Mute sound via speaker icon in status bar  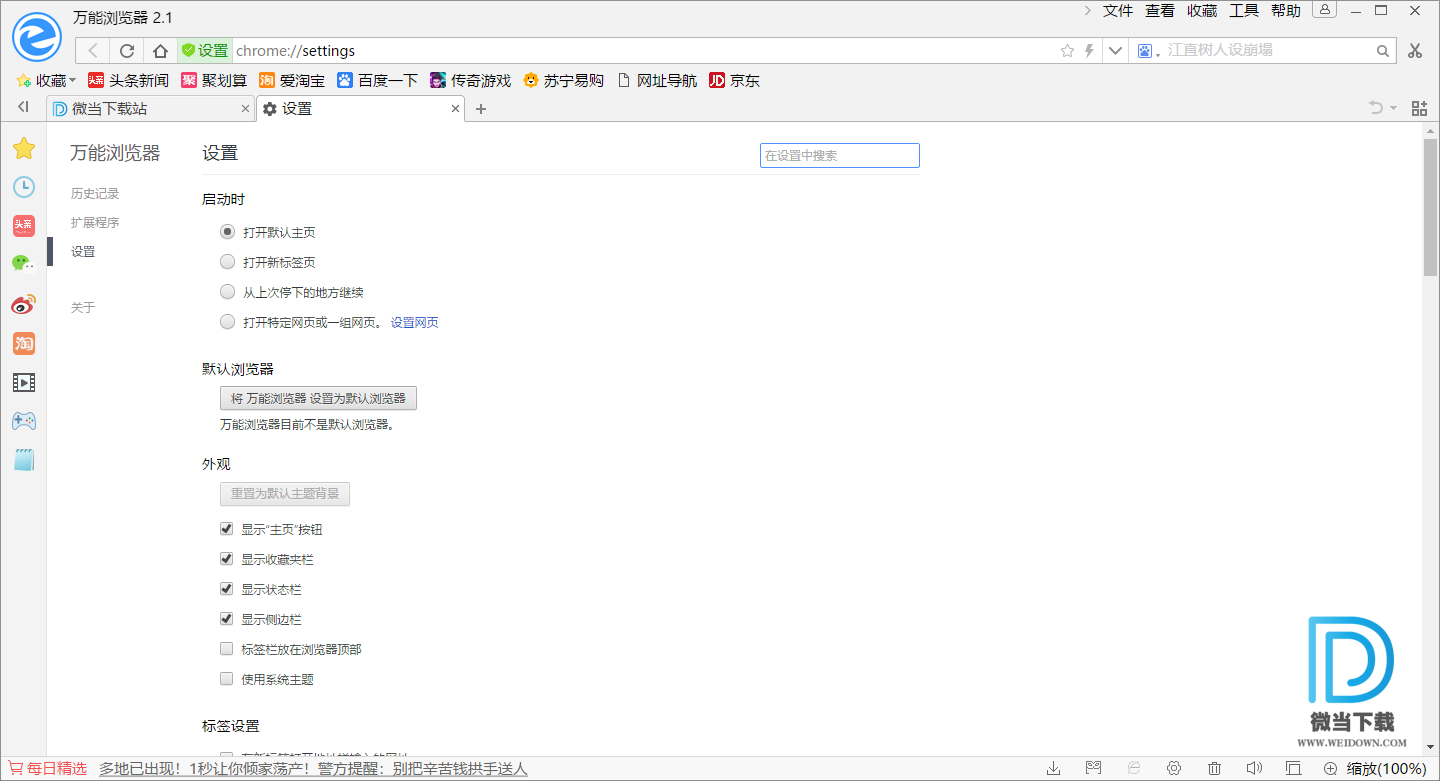1254,768
